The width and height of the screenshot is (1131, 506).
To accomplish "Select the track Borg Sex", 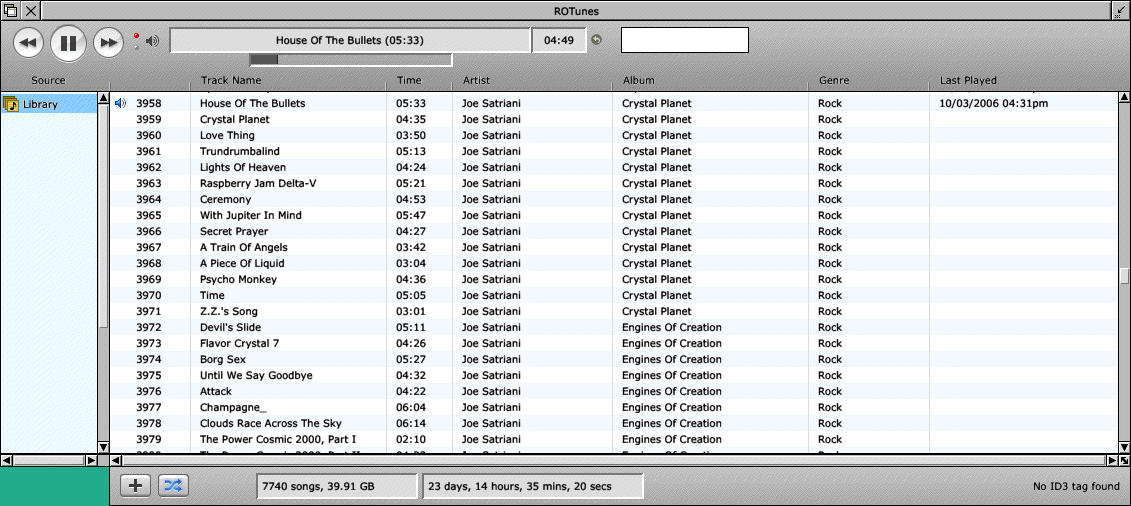I will click(x=222, y=359).
